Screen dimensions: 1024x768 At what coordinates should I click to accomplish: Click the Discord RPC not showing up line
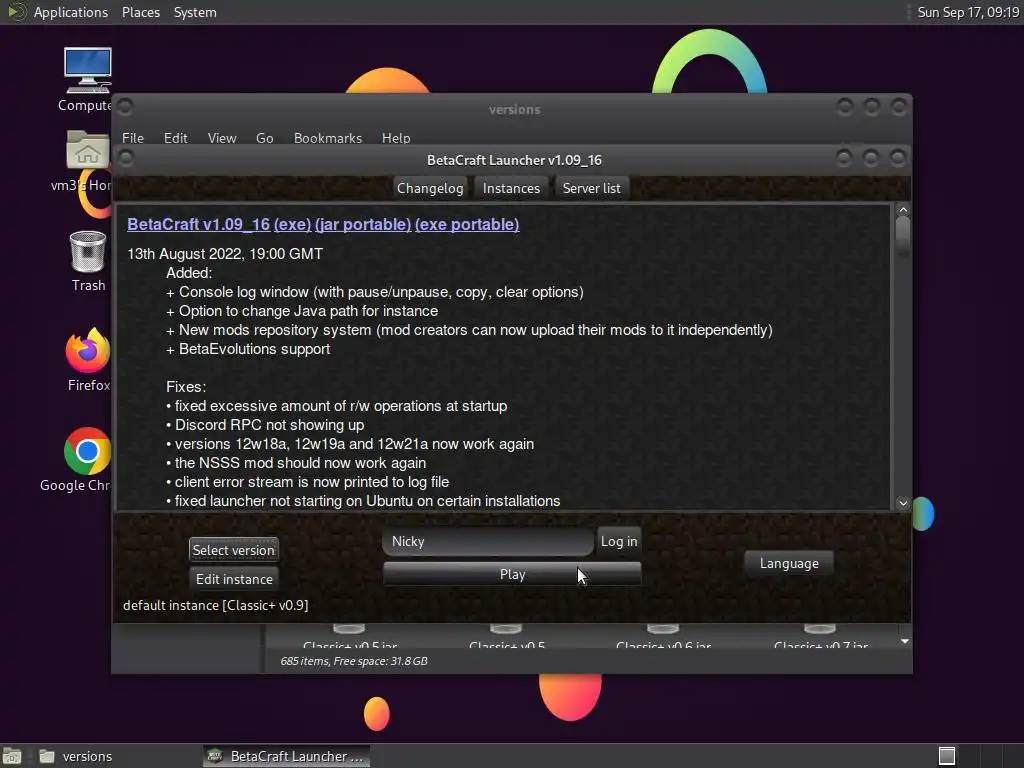[265, 425]
